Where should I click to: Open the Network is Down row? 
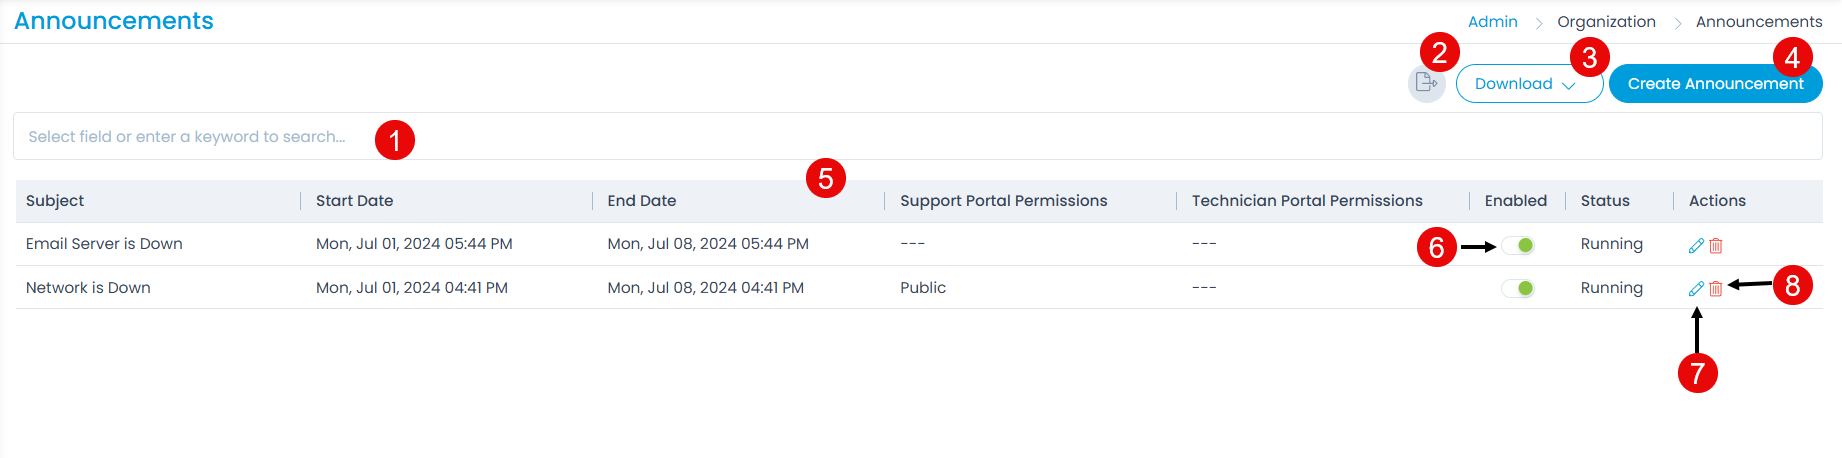click(88, 288)
